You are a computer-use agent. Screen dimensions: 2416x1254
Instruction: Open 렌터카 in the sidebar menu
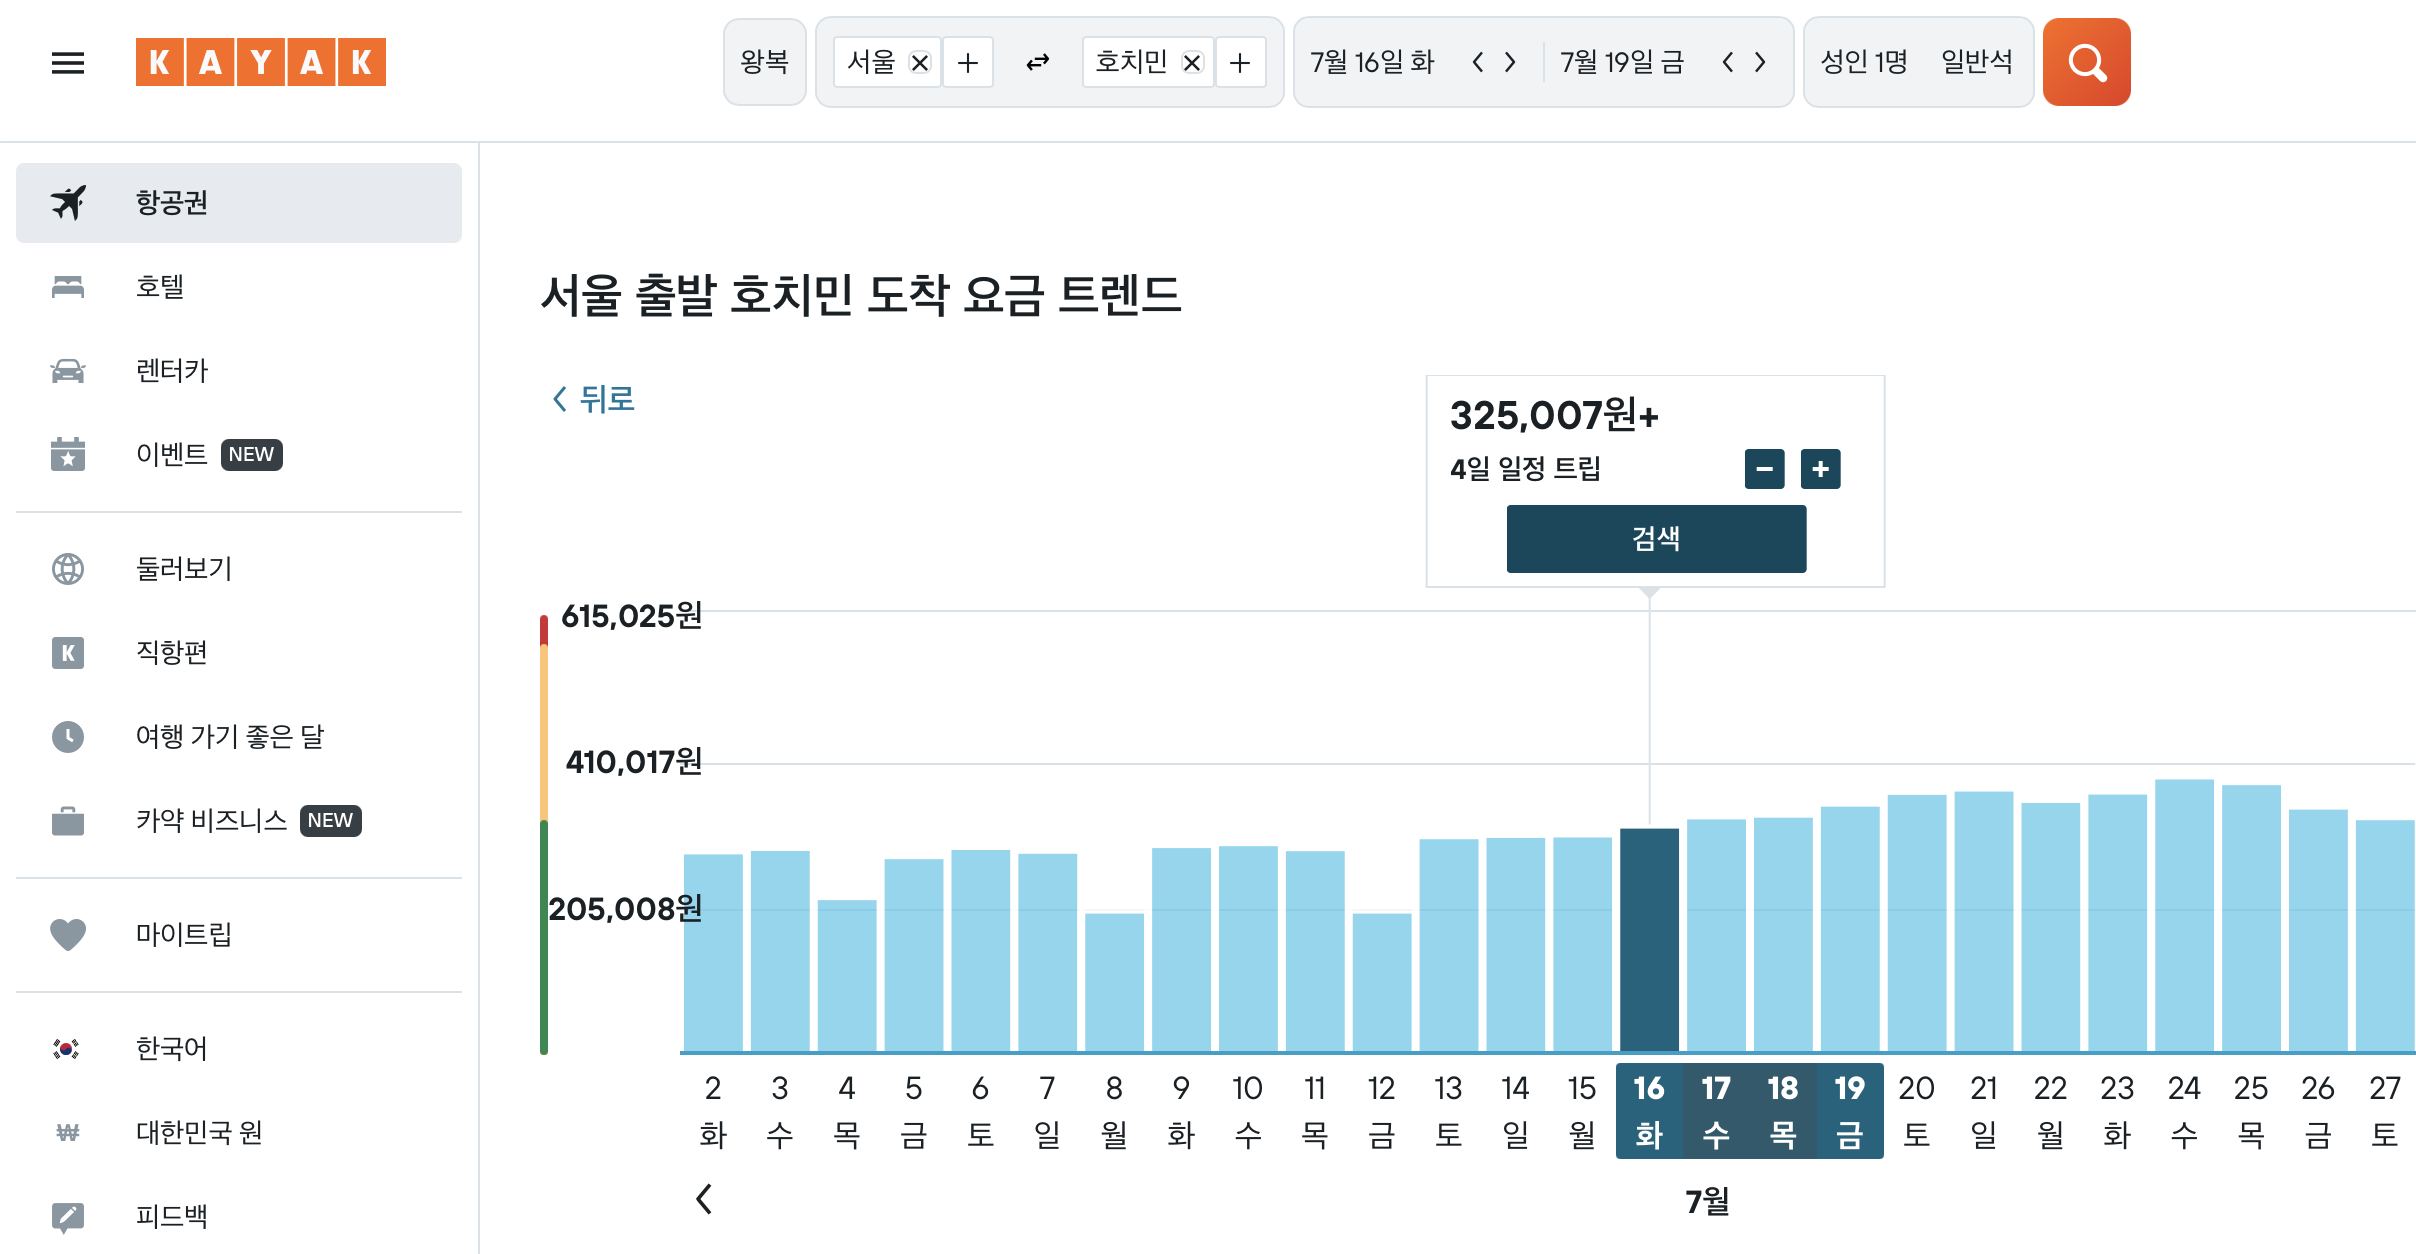(171, 371)
